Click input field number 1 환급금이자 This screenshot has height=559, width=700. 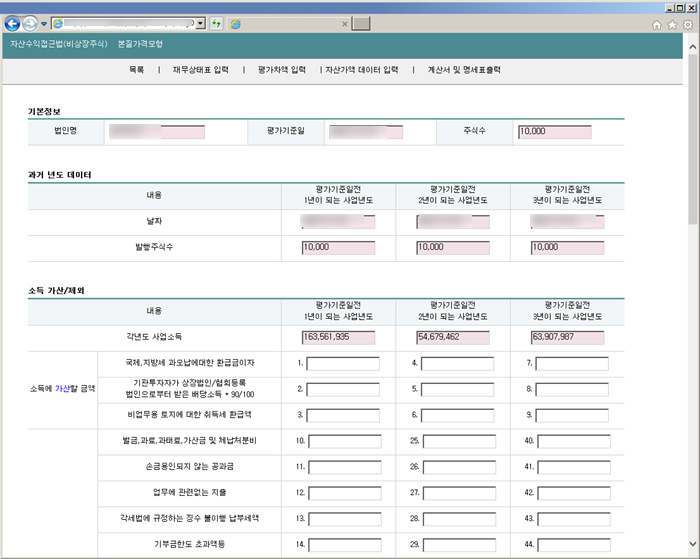click(x=343, y=363)
